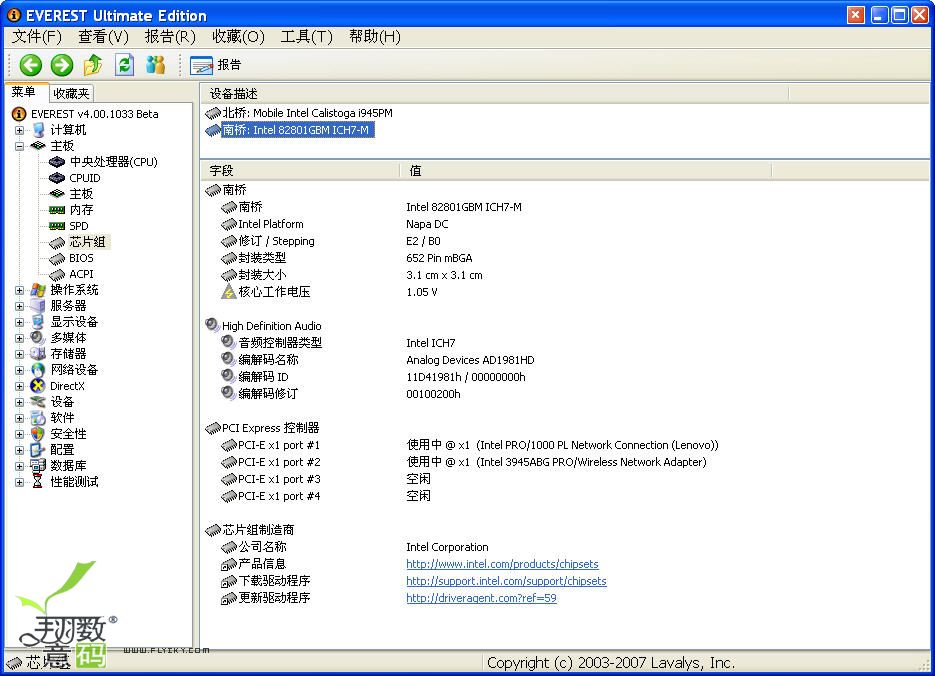Expand the 操作系统 tree node

20,290
